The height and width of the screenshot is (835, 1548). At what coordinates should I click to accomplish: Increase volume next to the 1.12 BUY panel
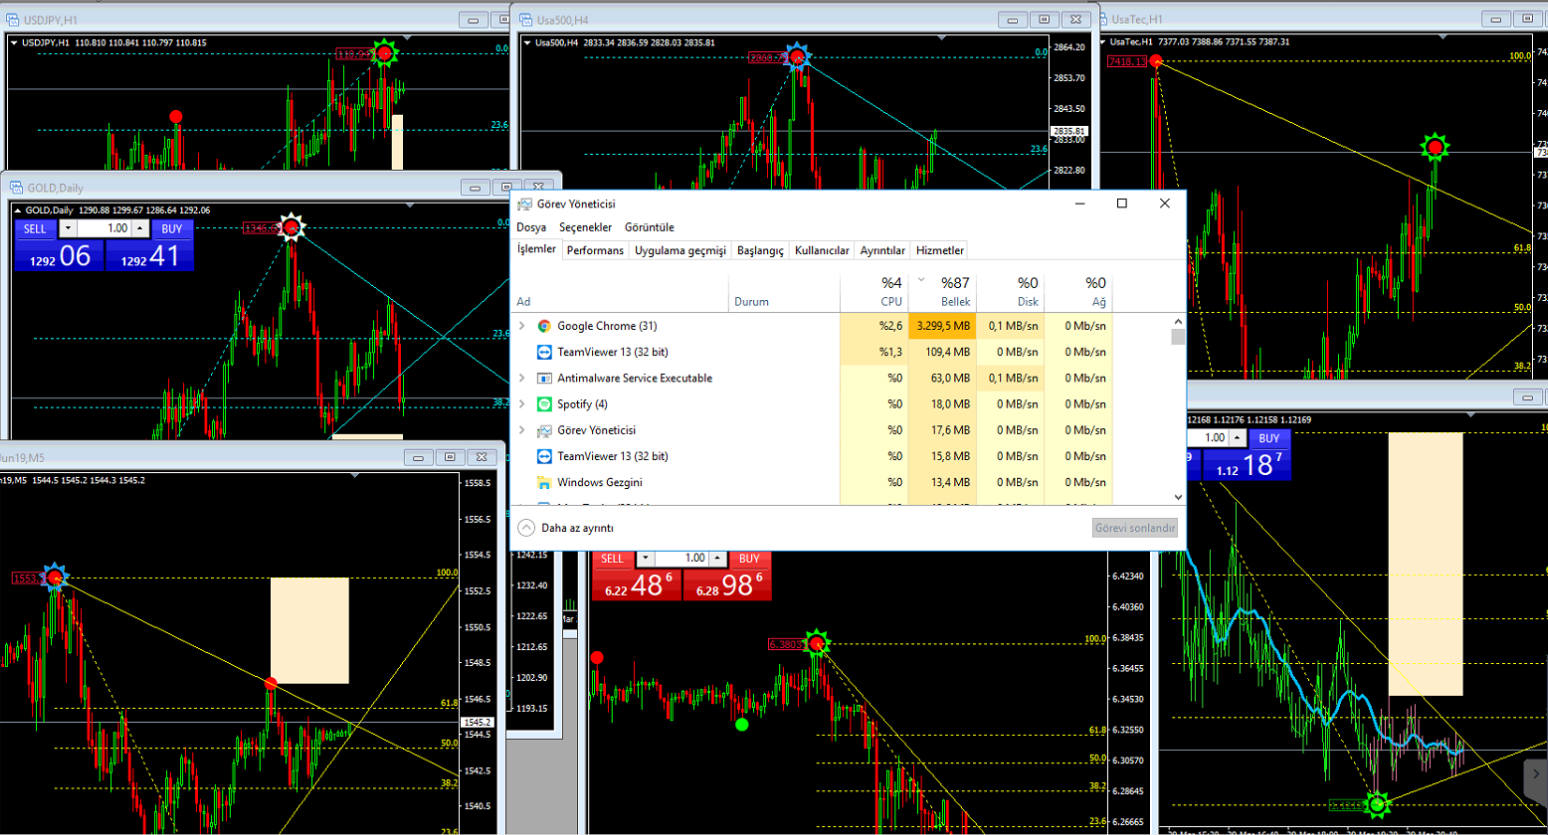[1238, 438]
